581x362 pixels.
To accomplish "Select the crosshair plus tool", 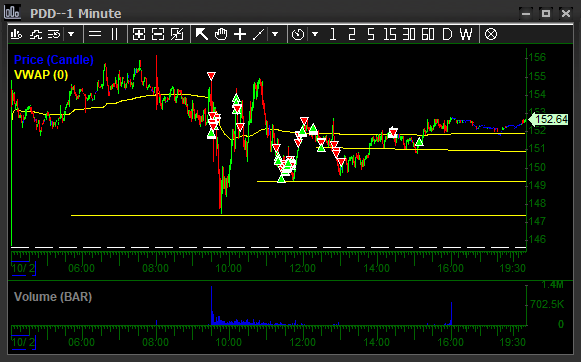I will (240, 34).
